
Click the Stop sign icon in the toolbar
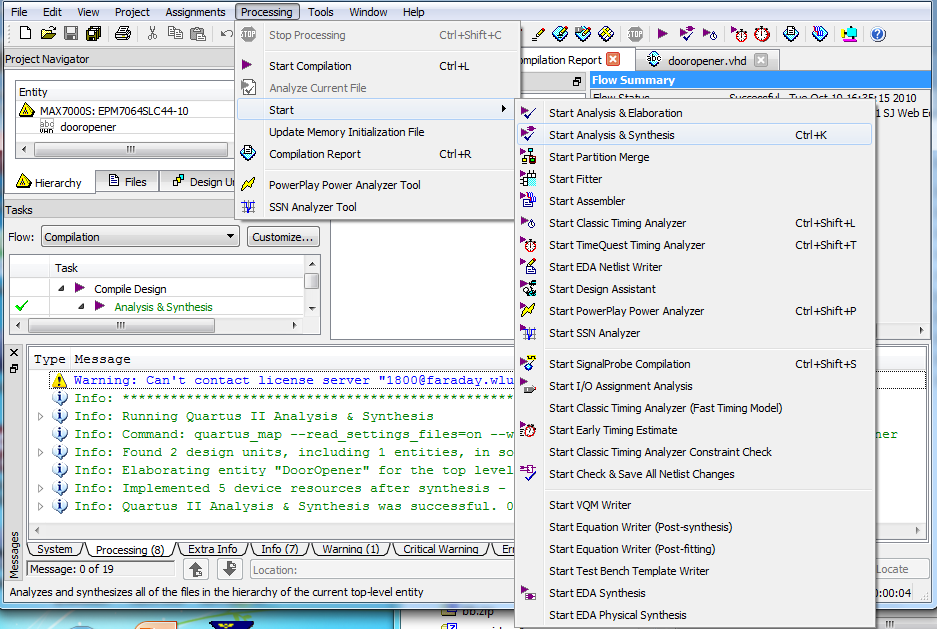pyautogui.click(x=635, y=34)
